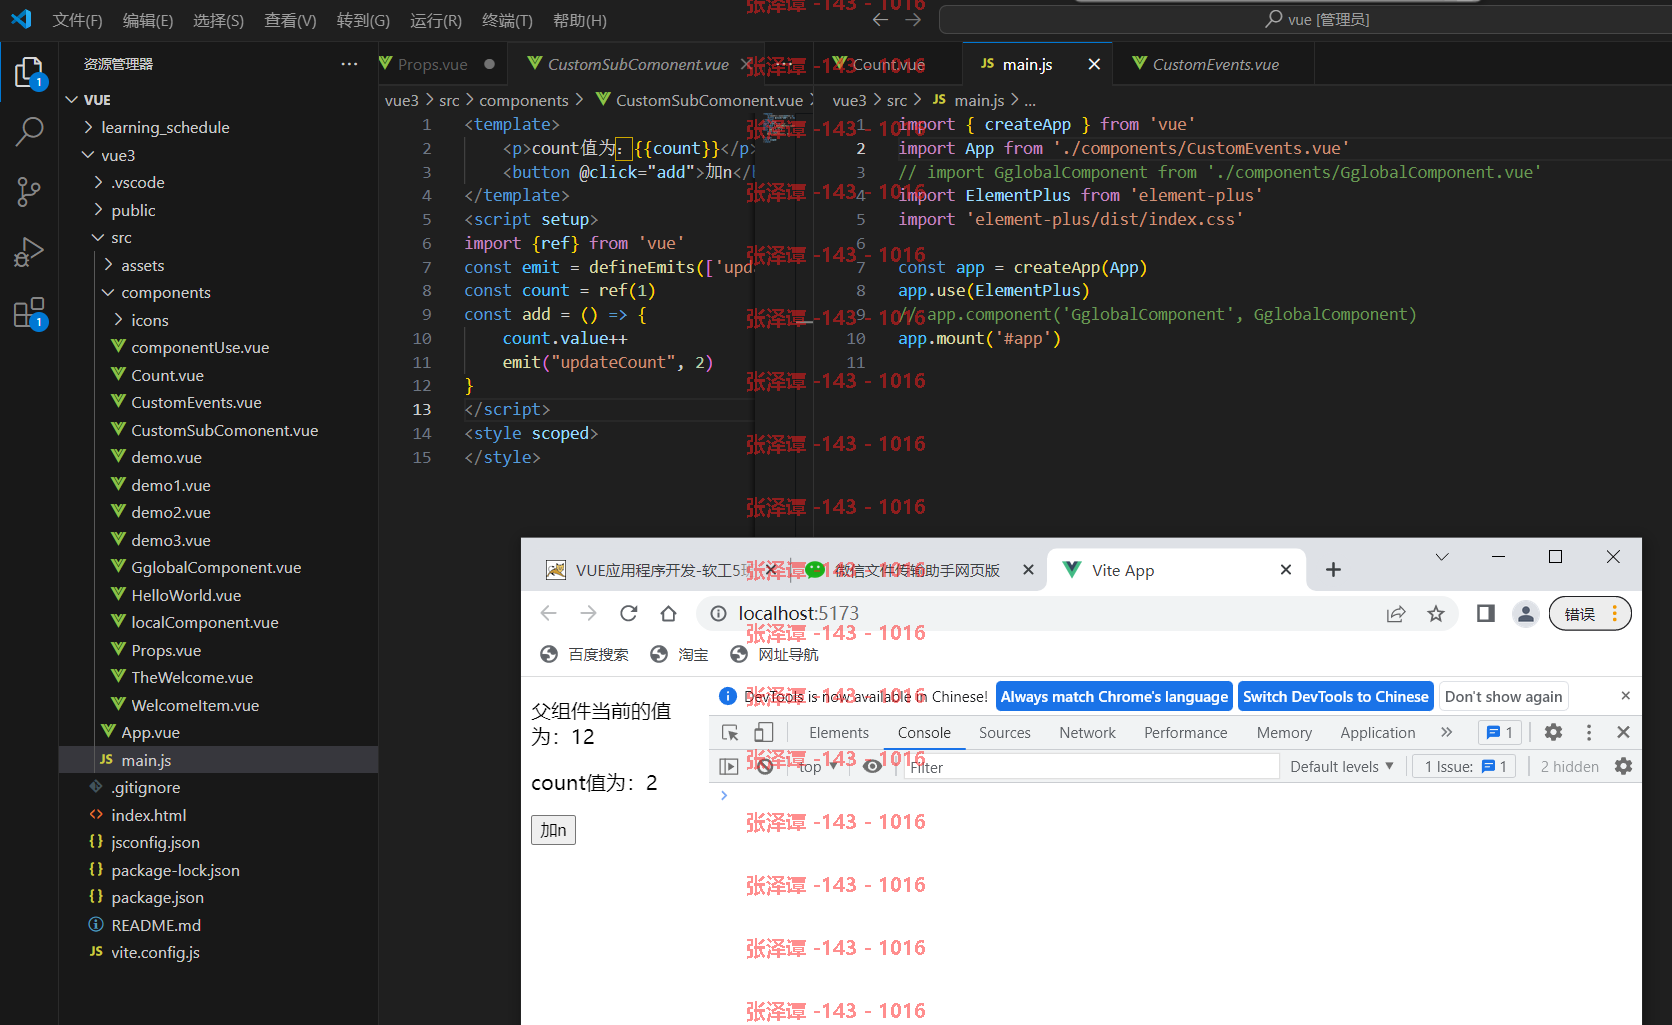Select DevTools inspect element tool
This screenshot has height=1025, width=1672.
pos(730,732)
